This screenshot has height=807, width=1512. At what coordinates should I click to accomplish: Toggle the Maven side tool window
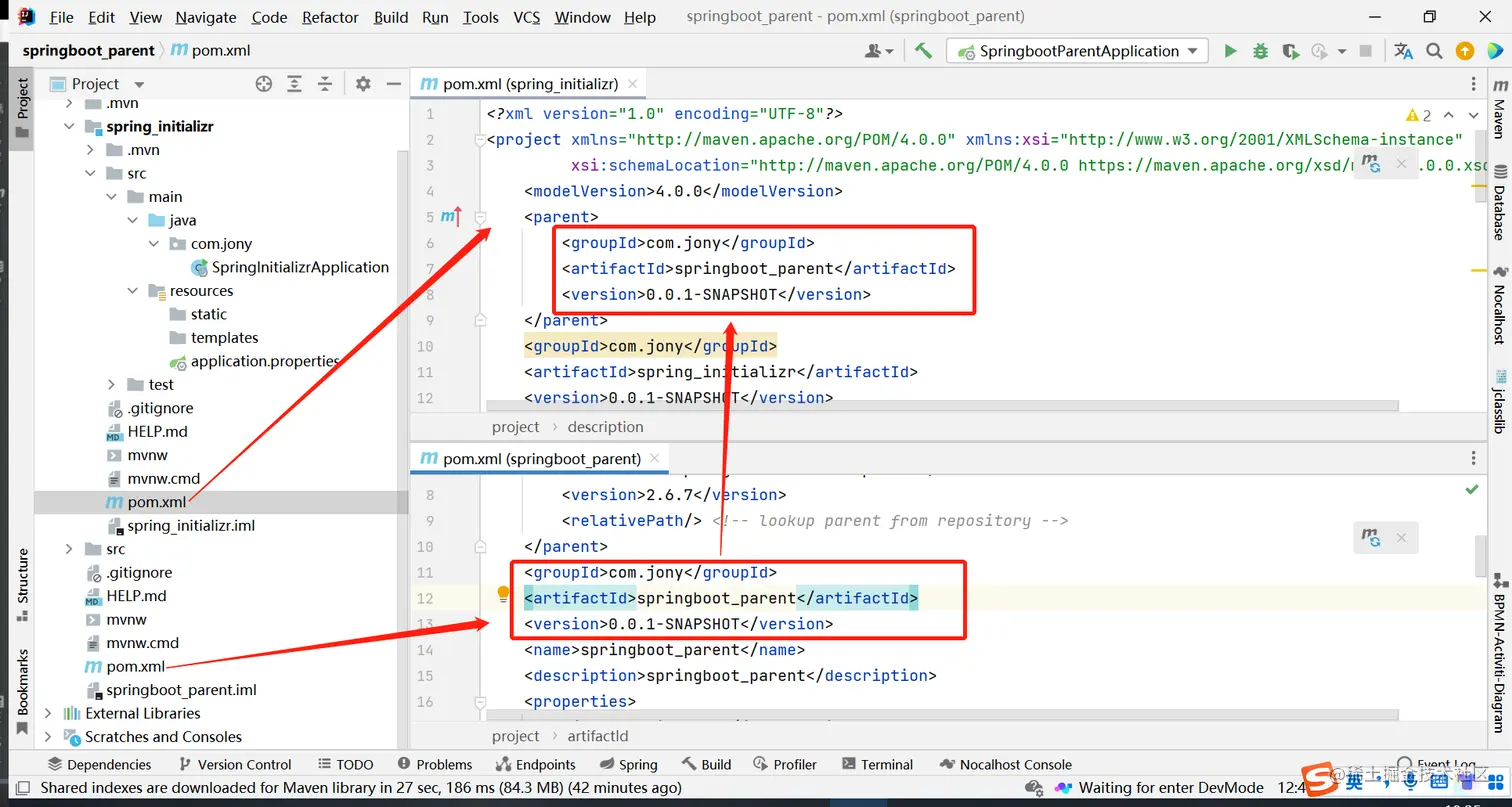click(x=1499, y=109)
